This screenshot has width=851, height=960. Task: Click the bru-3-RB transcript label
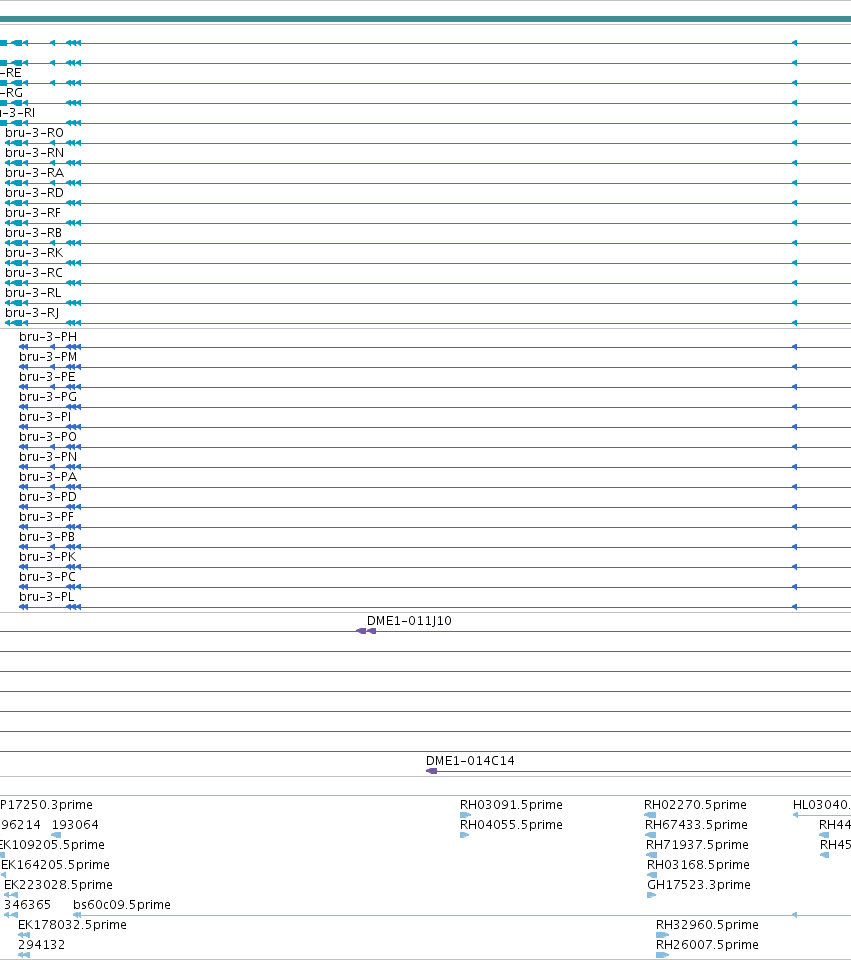pyautogui.click(x=34, y=233)
